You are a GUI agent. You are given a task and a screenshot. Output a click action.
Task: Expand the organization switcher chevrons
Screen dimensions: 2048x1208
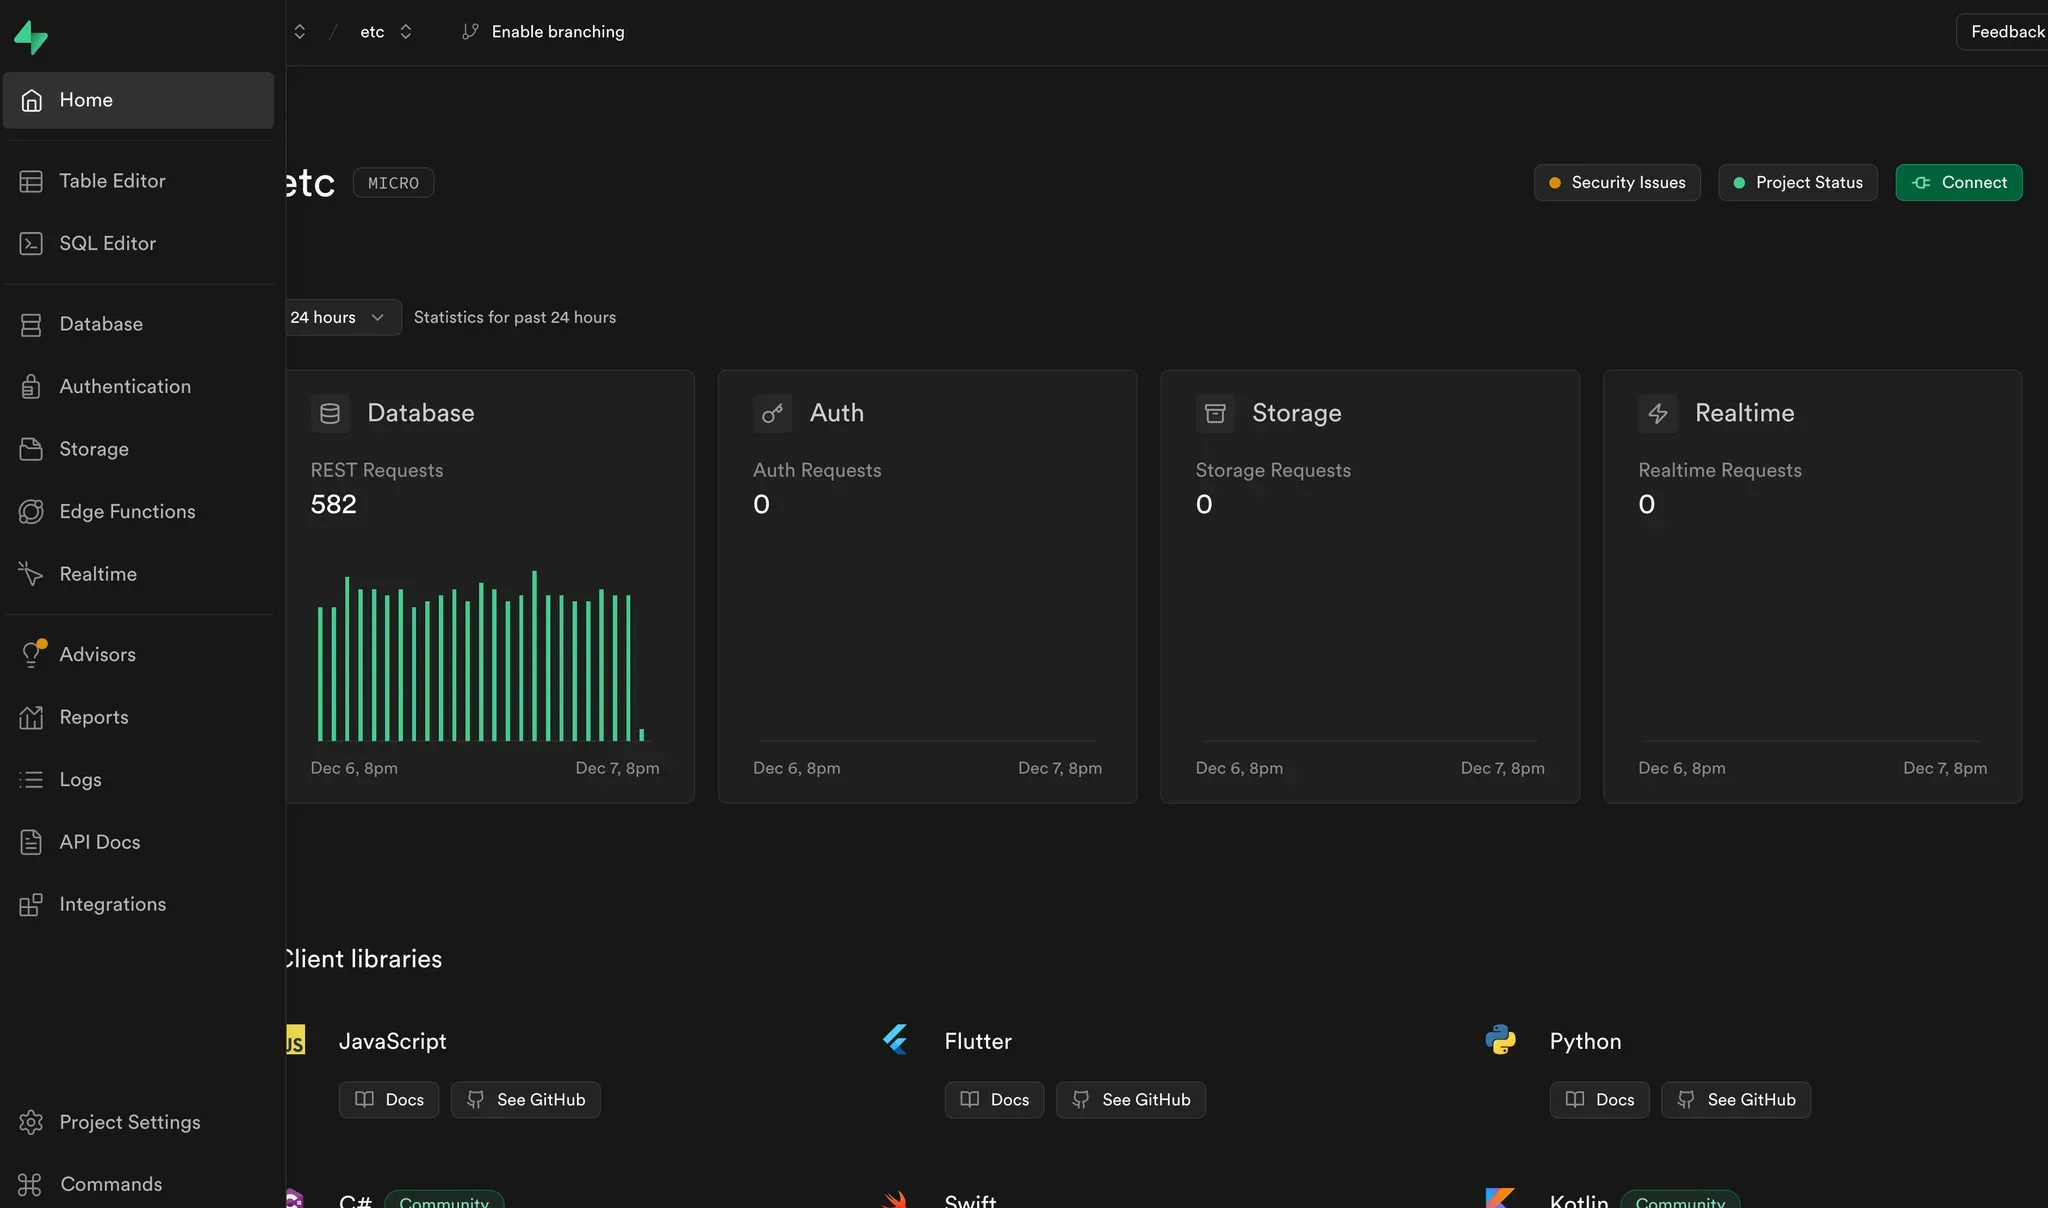[x=300, y=32]
